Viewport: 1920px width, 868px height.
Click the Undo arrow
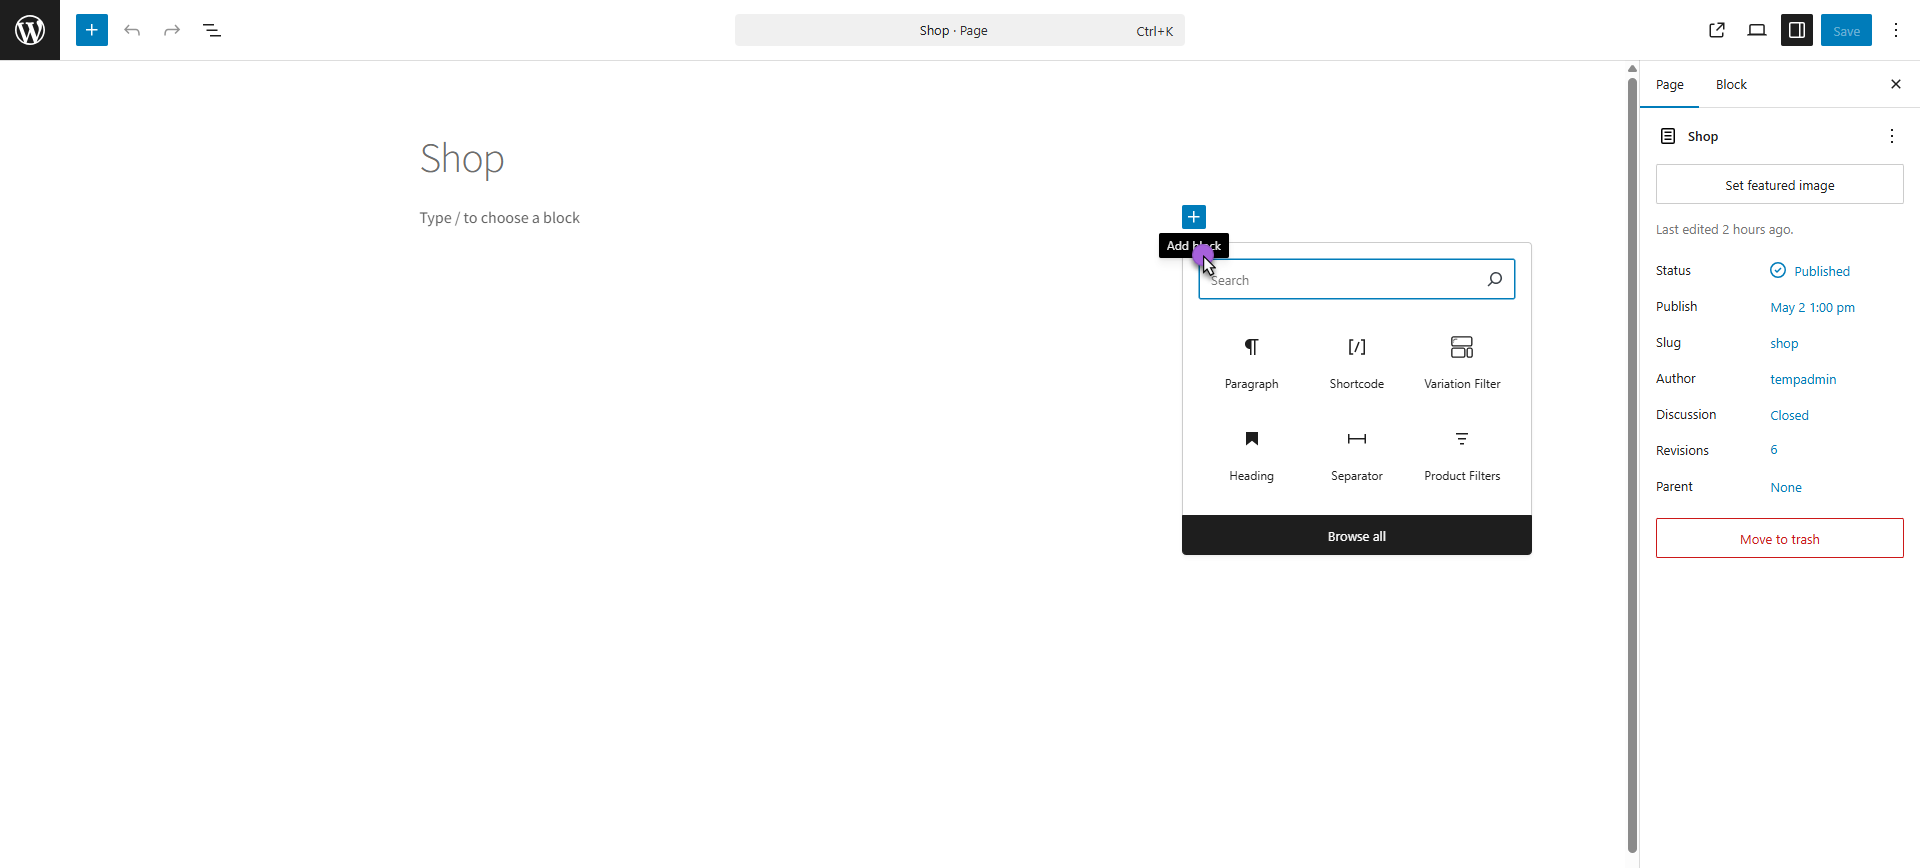pos(132,30)
